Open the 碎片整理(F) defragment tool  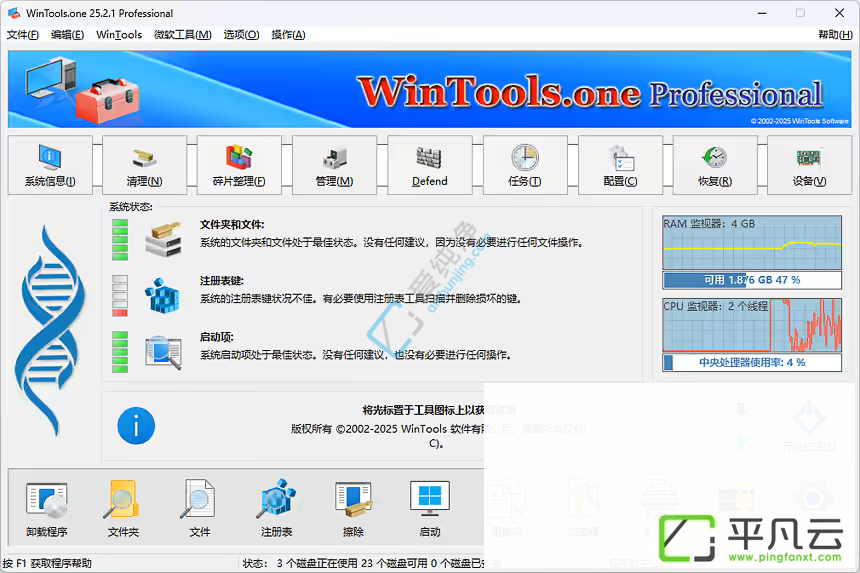coord(239,165)
